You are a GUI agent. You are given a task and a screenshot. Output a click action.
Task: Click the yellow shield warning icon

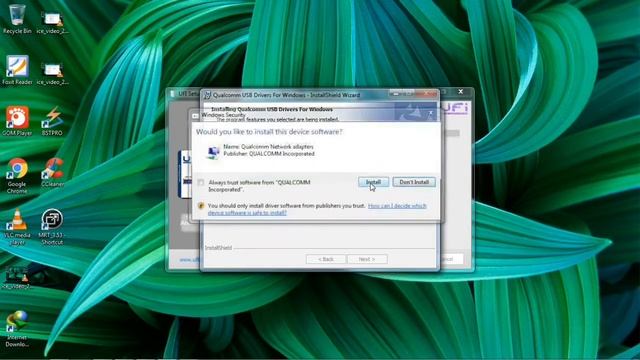click(201, 206)
